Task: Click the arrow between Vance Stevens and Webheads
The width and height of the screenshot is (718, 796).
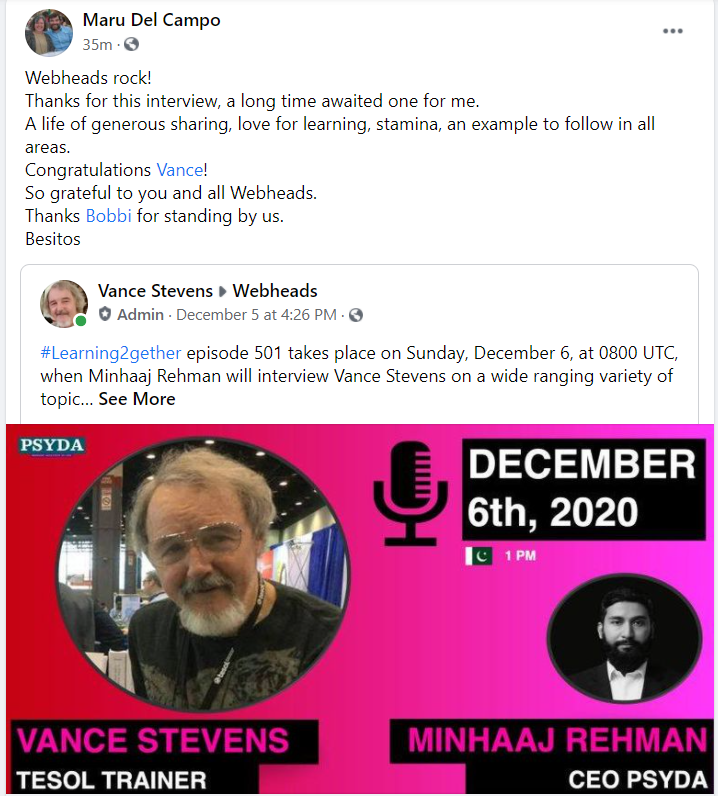Action: pyautogui.click(x=222, y=291)
